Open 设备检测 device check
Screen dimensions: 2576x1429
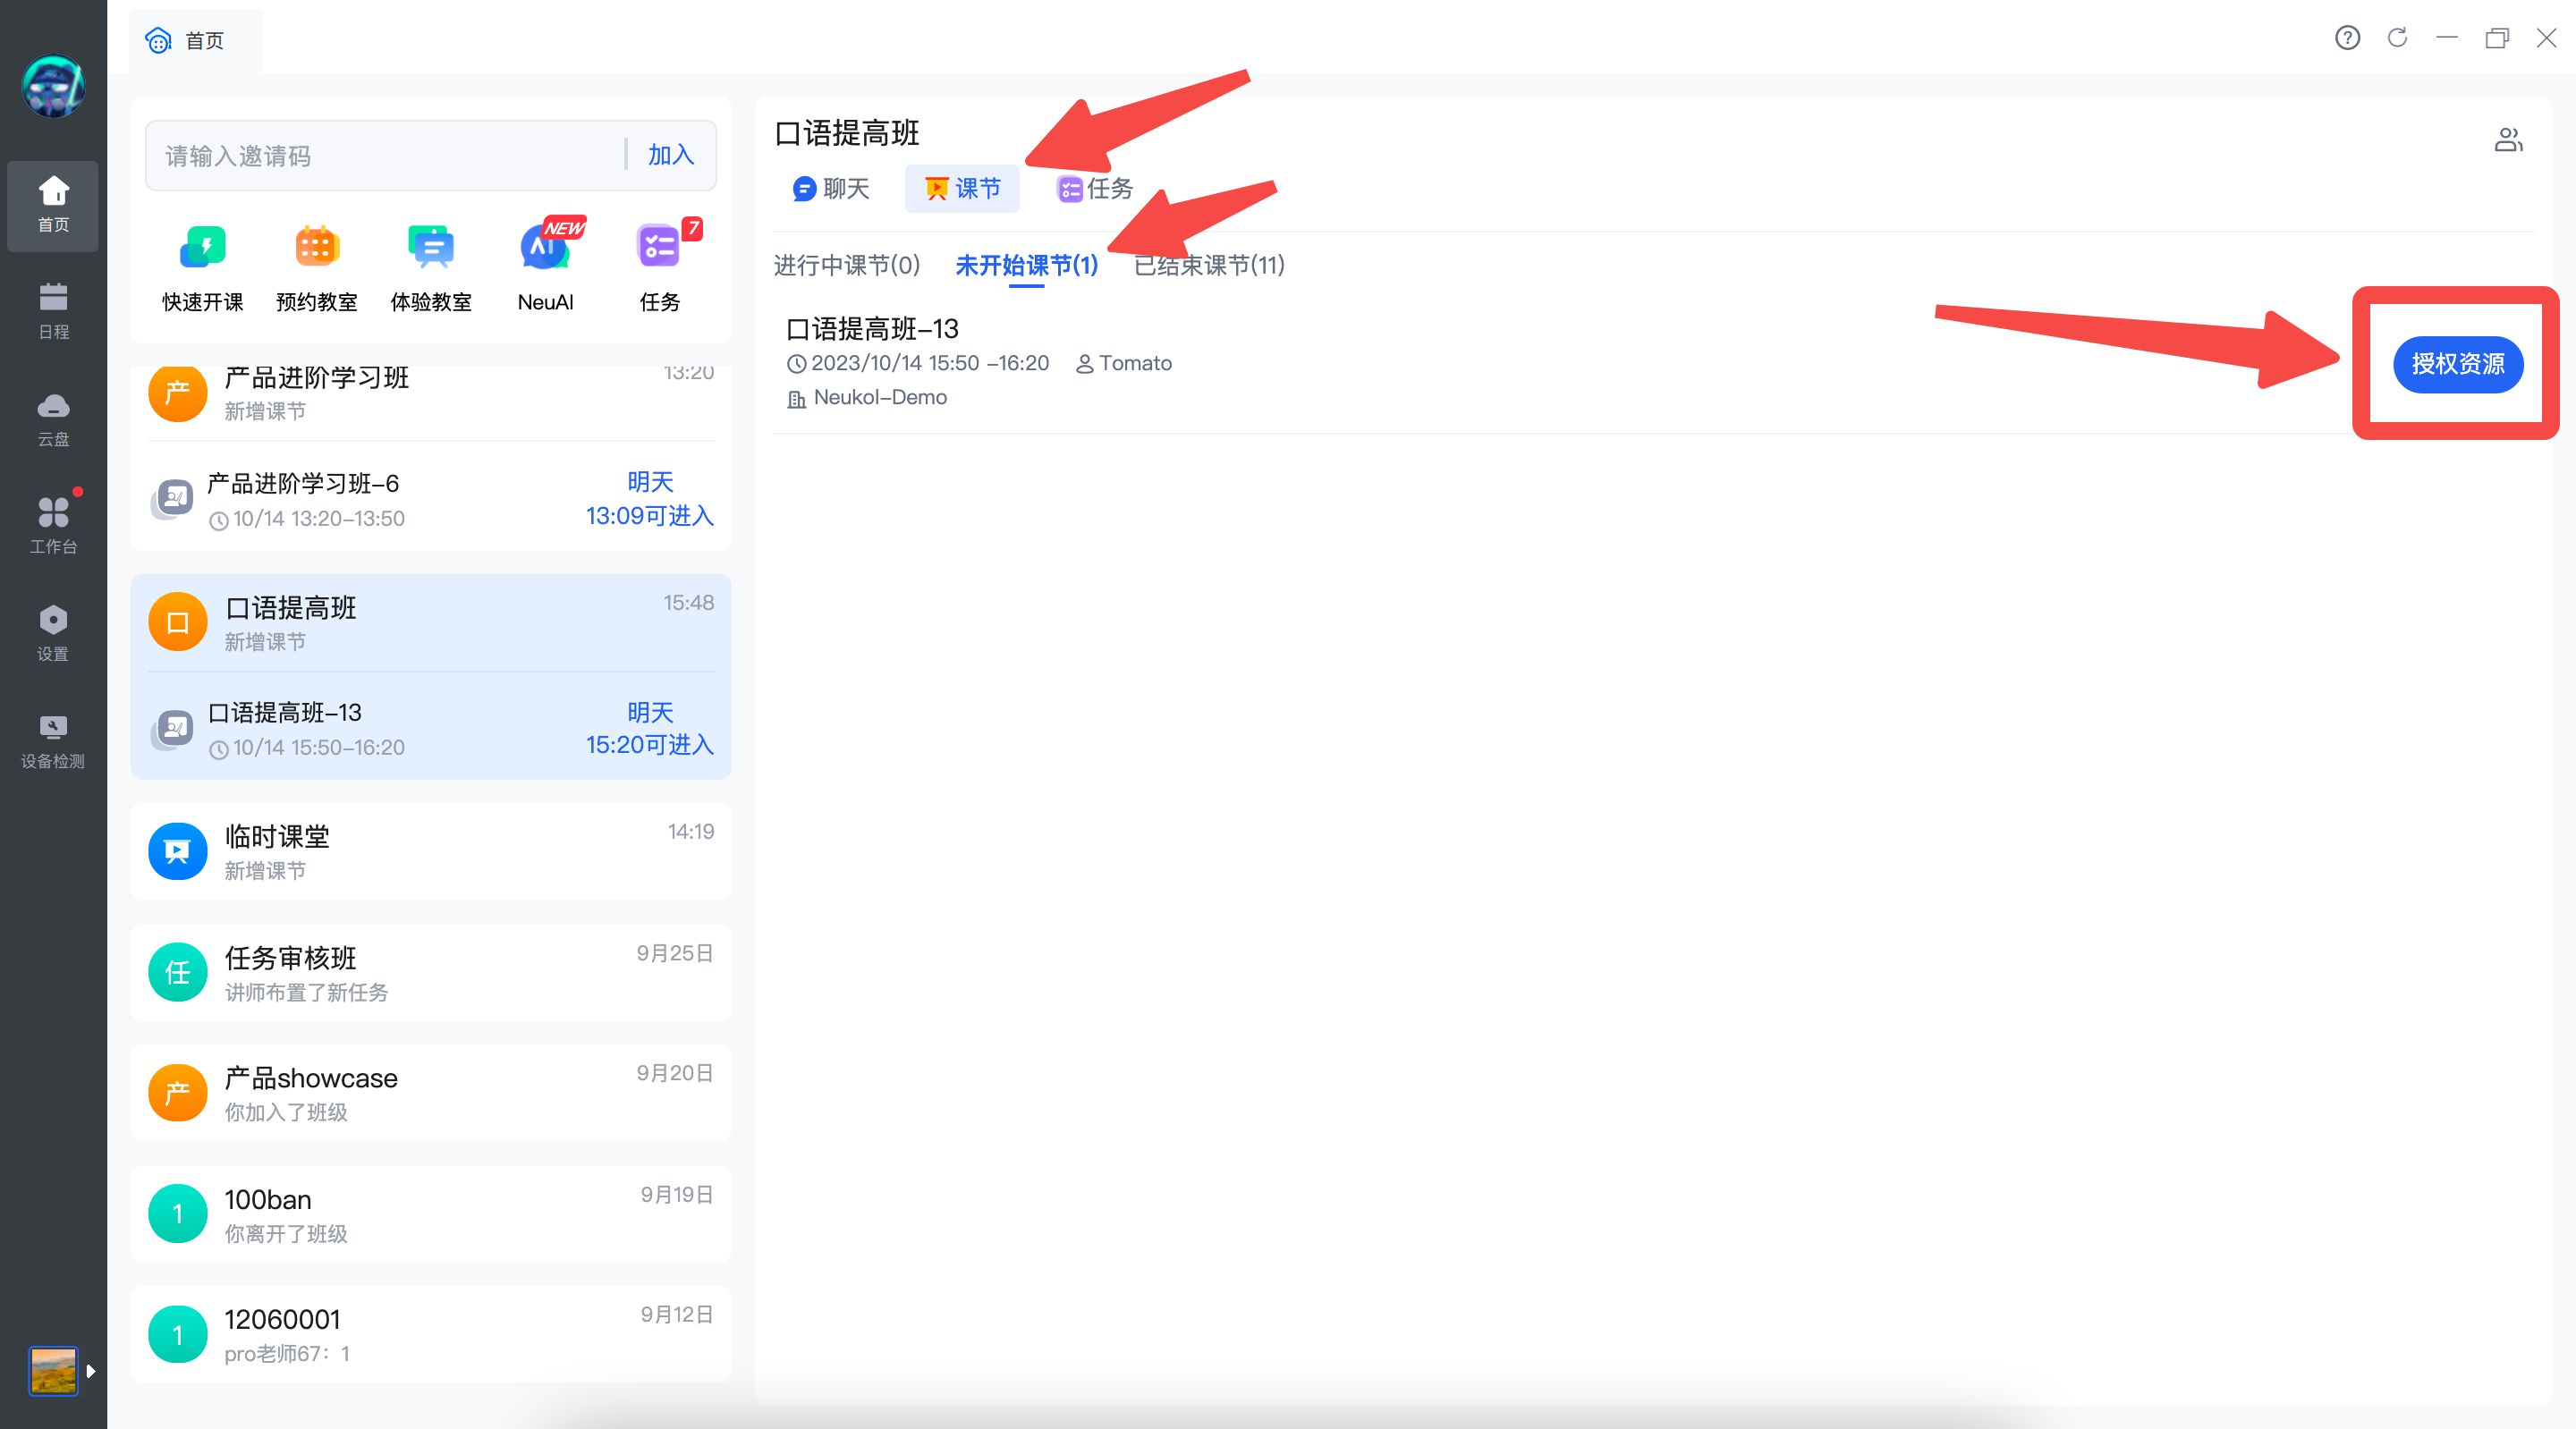point(53,741)
